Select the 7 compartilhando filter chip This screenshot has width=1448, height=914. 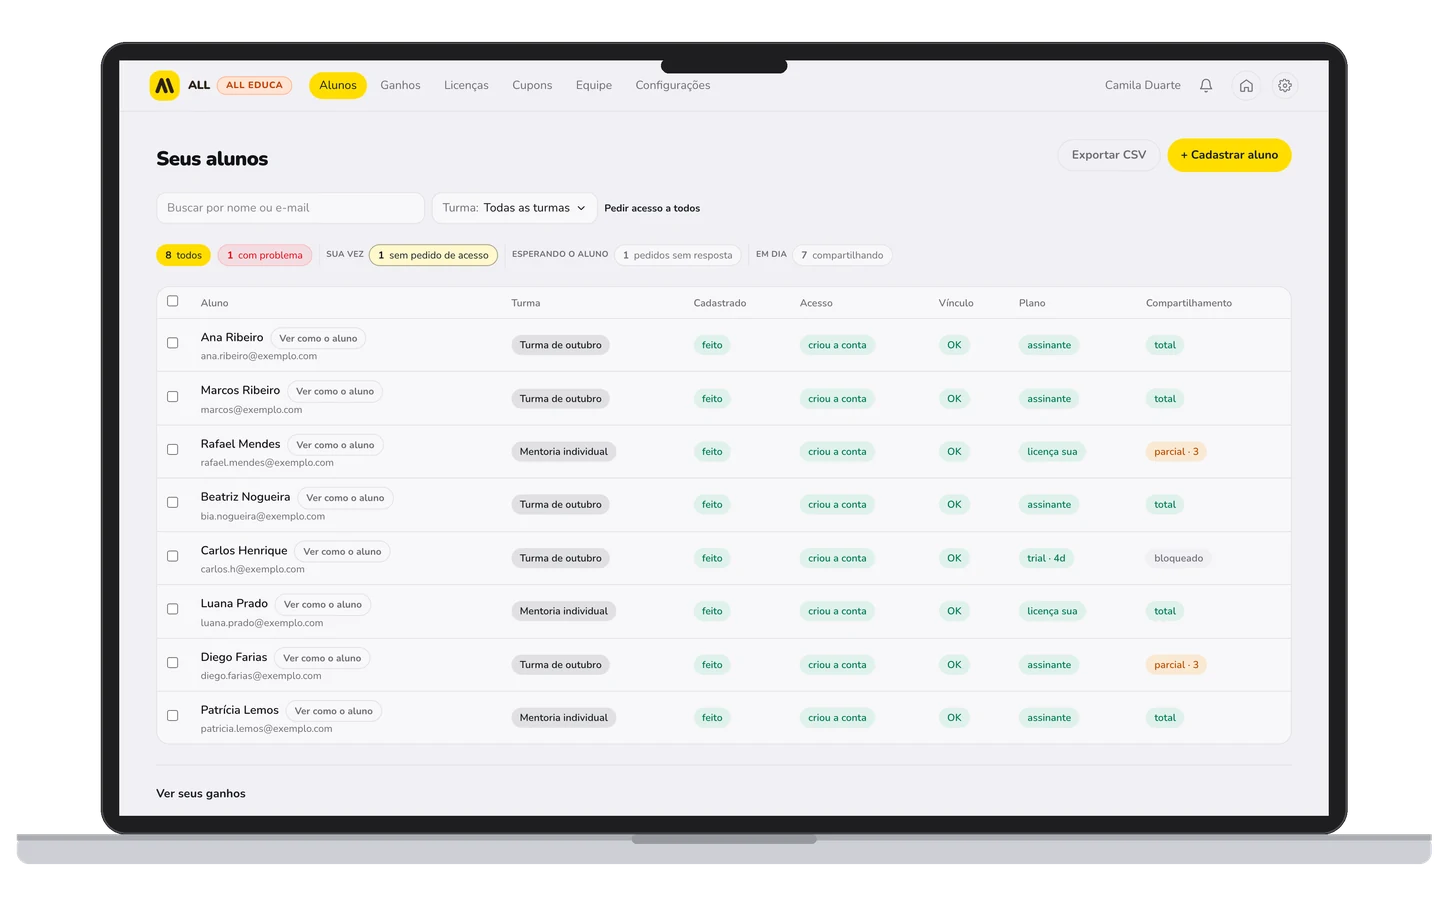842,255
